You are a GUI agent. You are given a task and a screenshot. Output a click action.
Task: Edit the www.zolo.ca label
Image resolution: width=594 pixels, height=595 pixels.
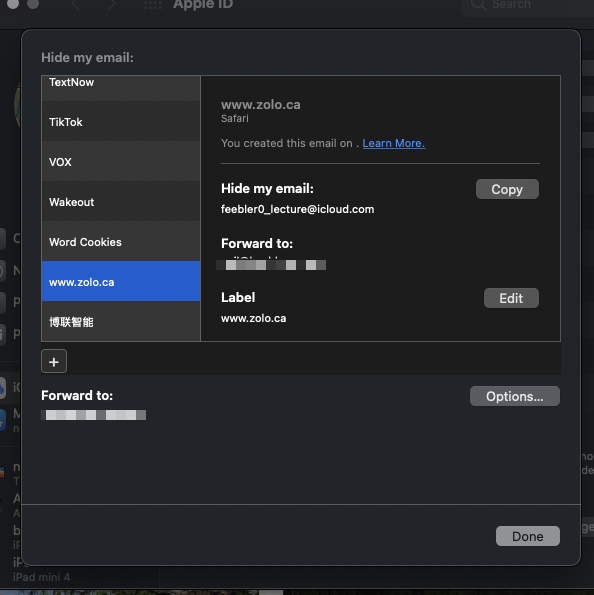click(x=511, y=298)
